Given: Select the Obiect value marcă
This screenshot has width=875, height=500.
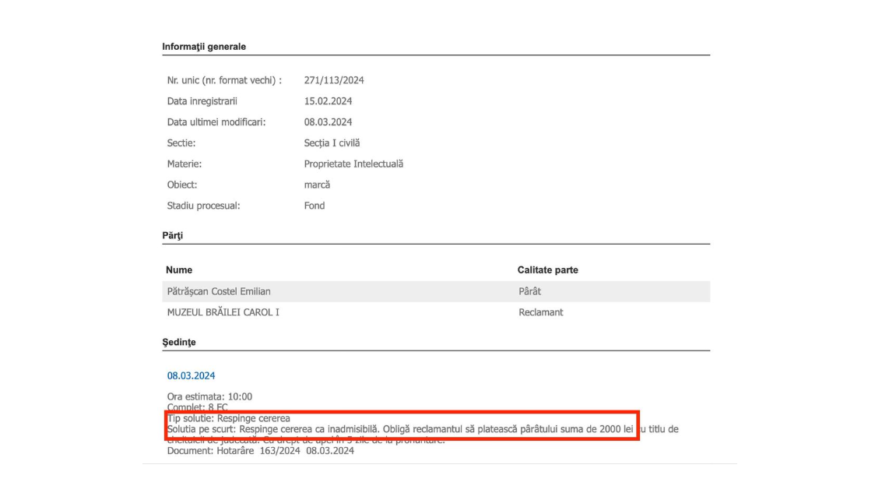Looking at the screenshot, I should 317,185.
